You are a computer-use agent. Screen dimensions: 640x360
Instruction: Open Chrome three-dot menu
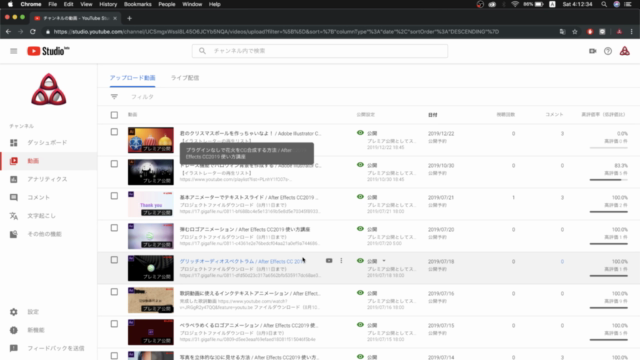coord(631,31)
